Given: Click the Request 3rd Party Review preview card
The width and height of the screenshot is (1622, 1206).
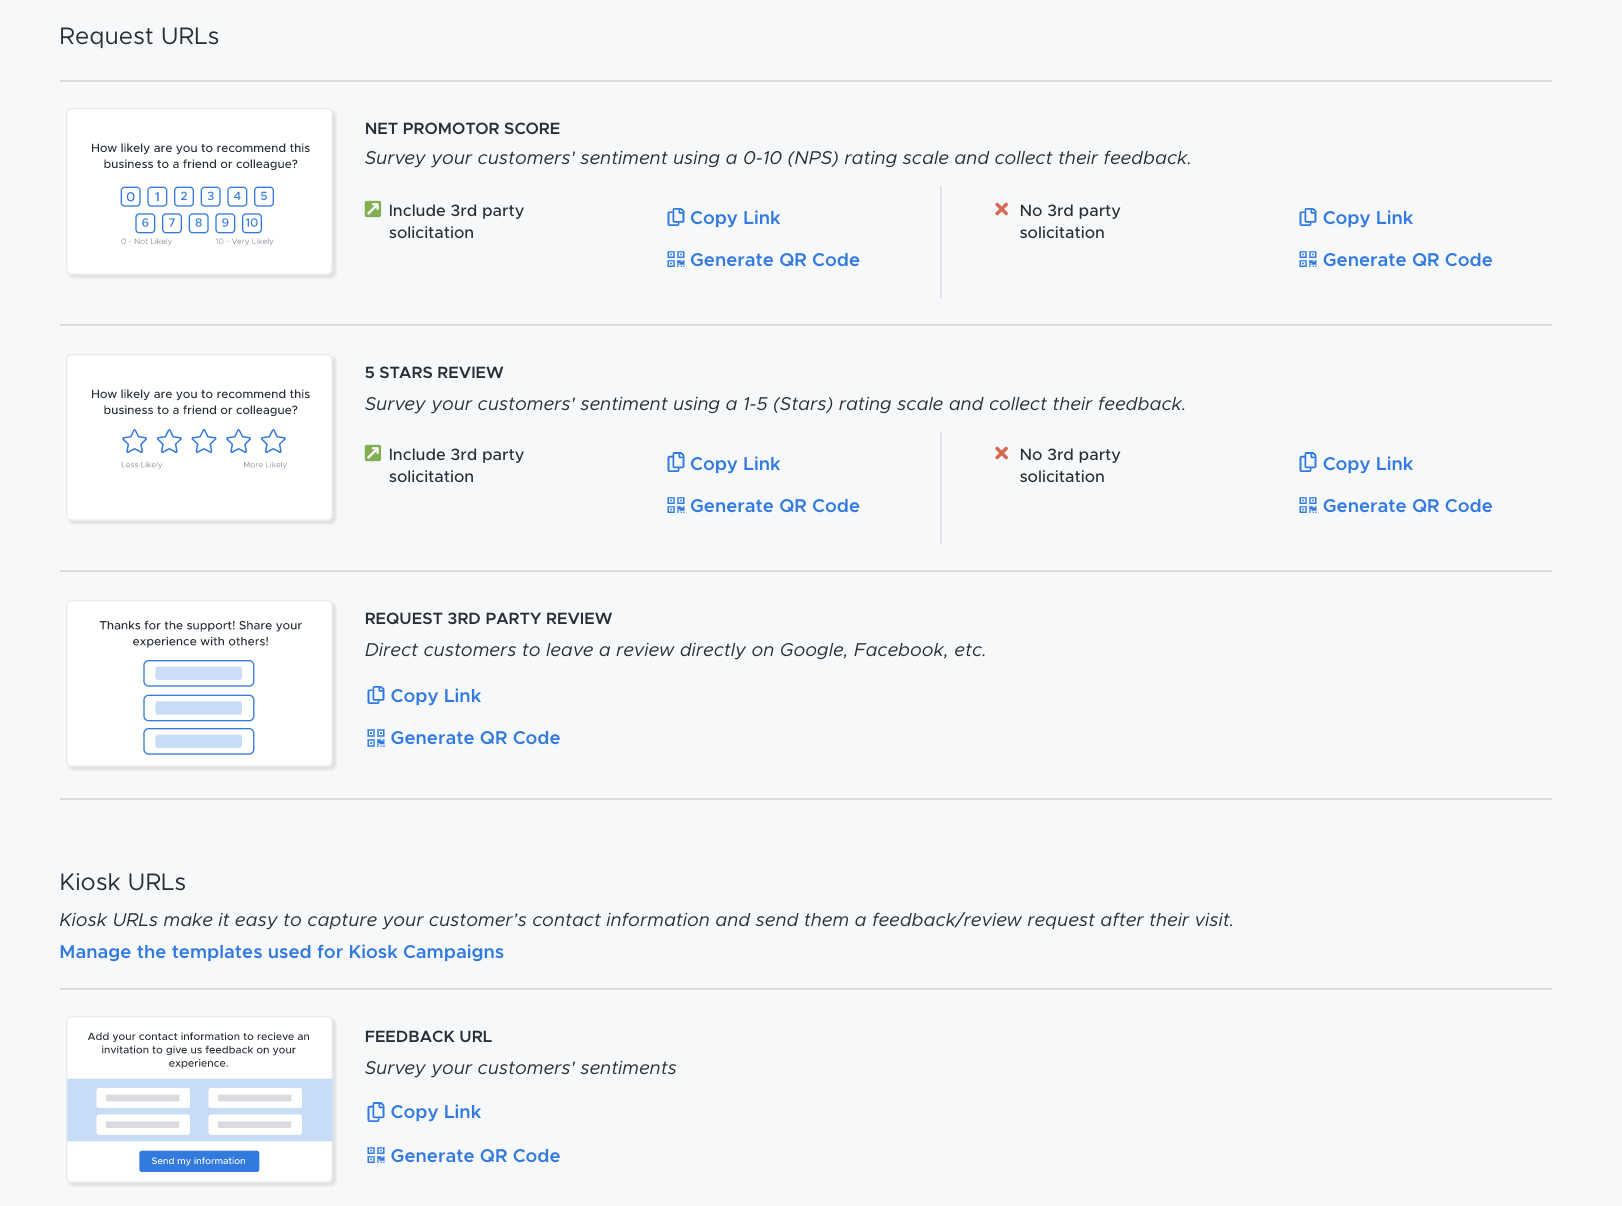Looking at the screenshot, I should pyautogui.click(x=199, y=683).
